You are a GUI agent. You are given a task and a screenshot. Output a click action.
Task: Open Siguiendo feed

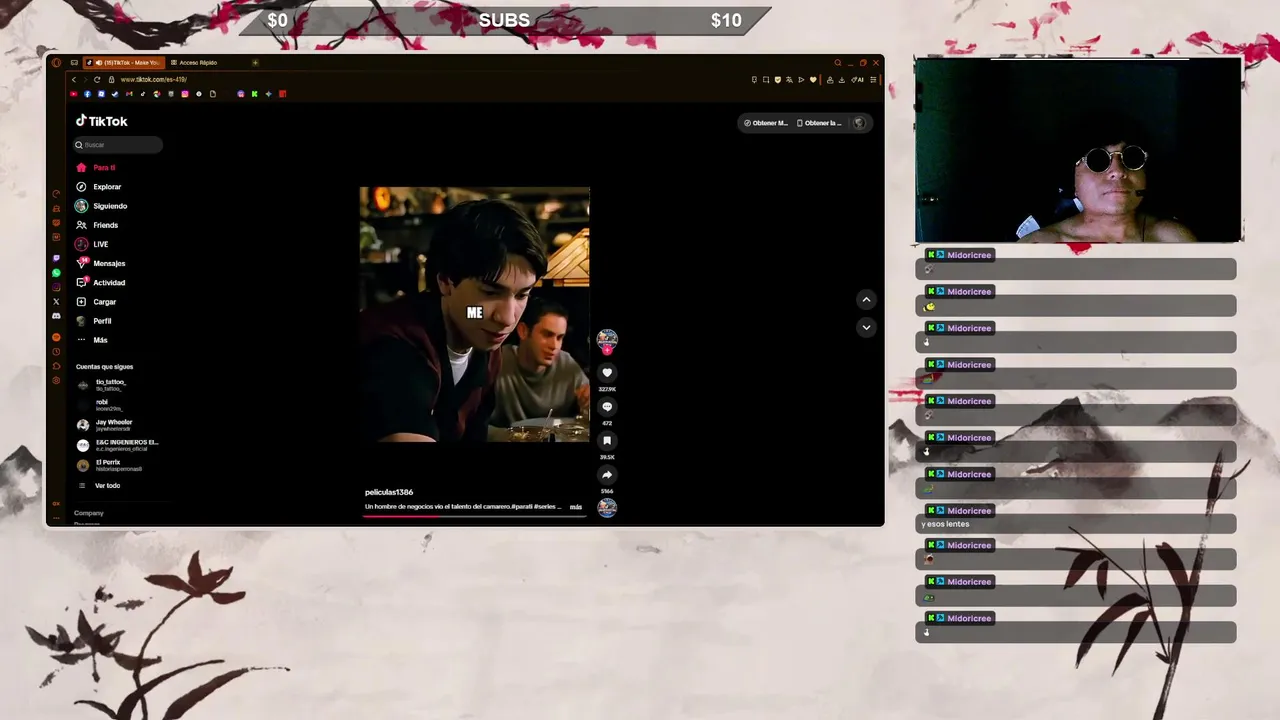tap(101, 206)
